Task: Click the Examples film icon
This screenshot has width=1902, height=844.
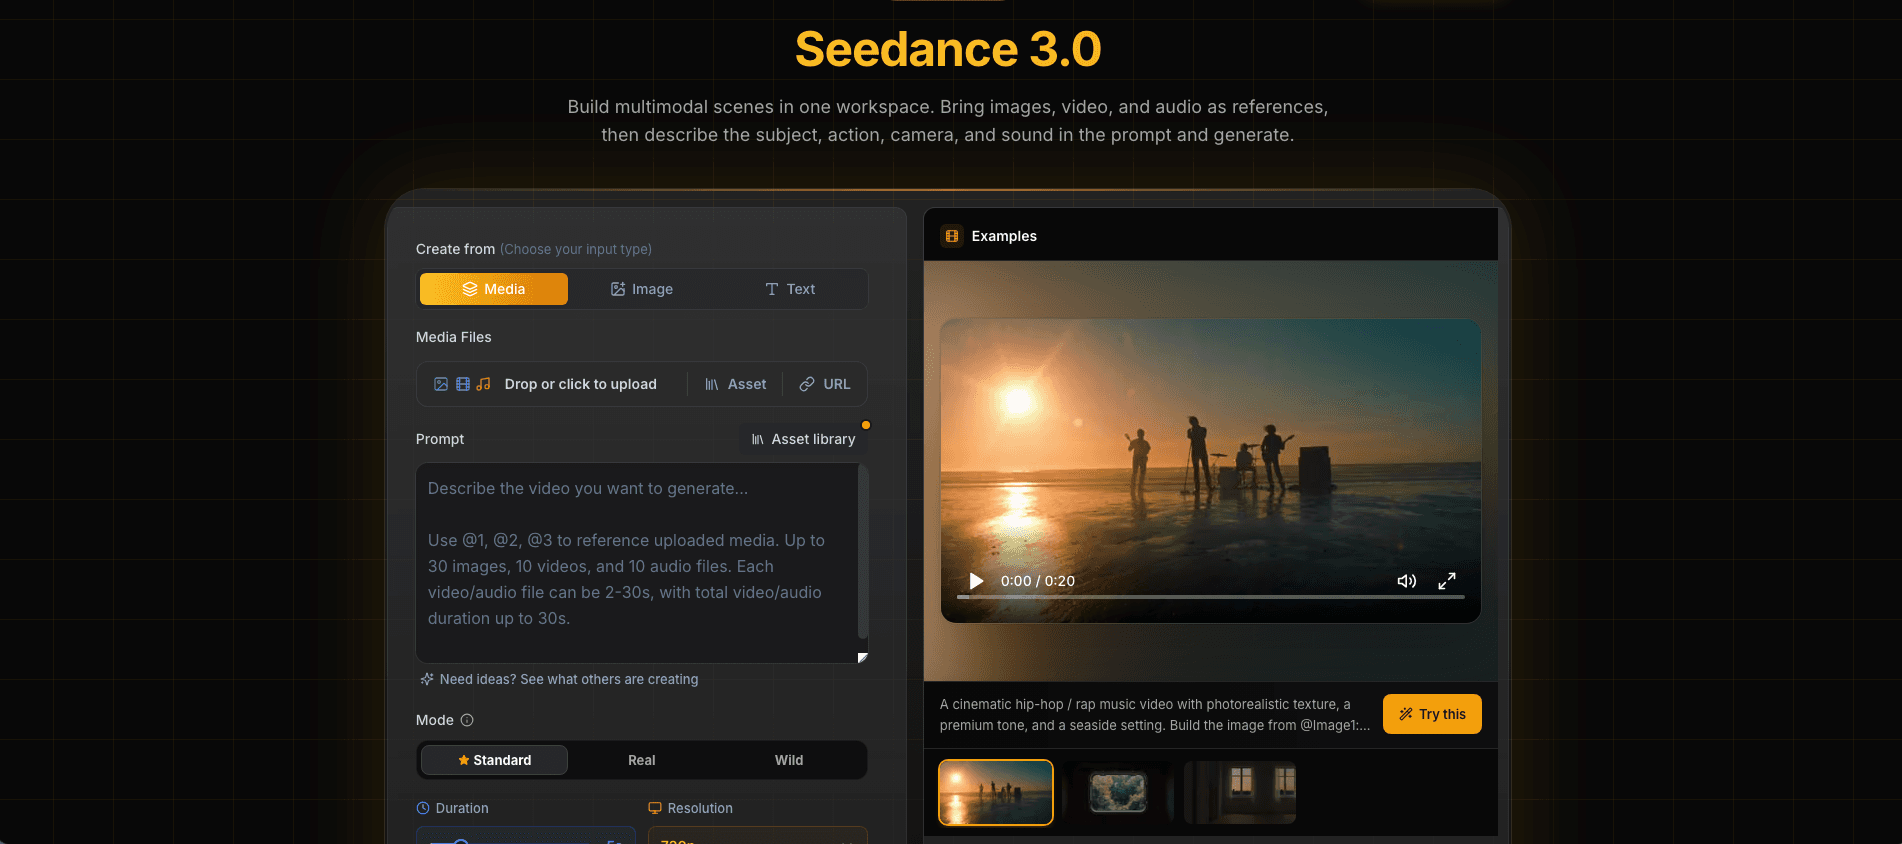Action: (952, 236)
